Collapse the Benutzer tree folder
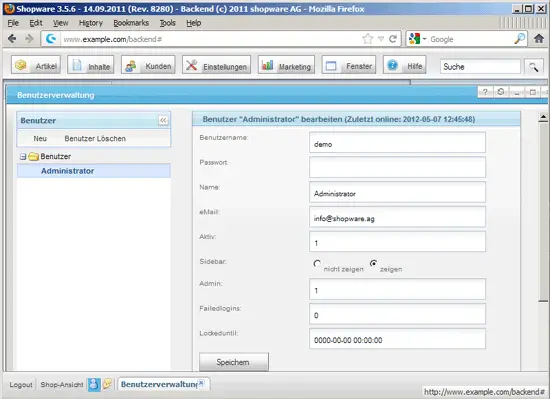The height and width of the screenshot is (399, 550). coord(23,157)
